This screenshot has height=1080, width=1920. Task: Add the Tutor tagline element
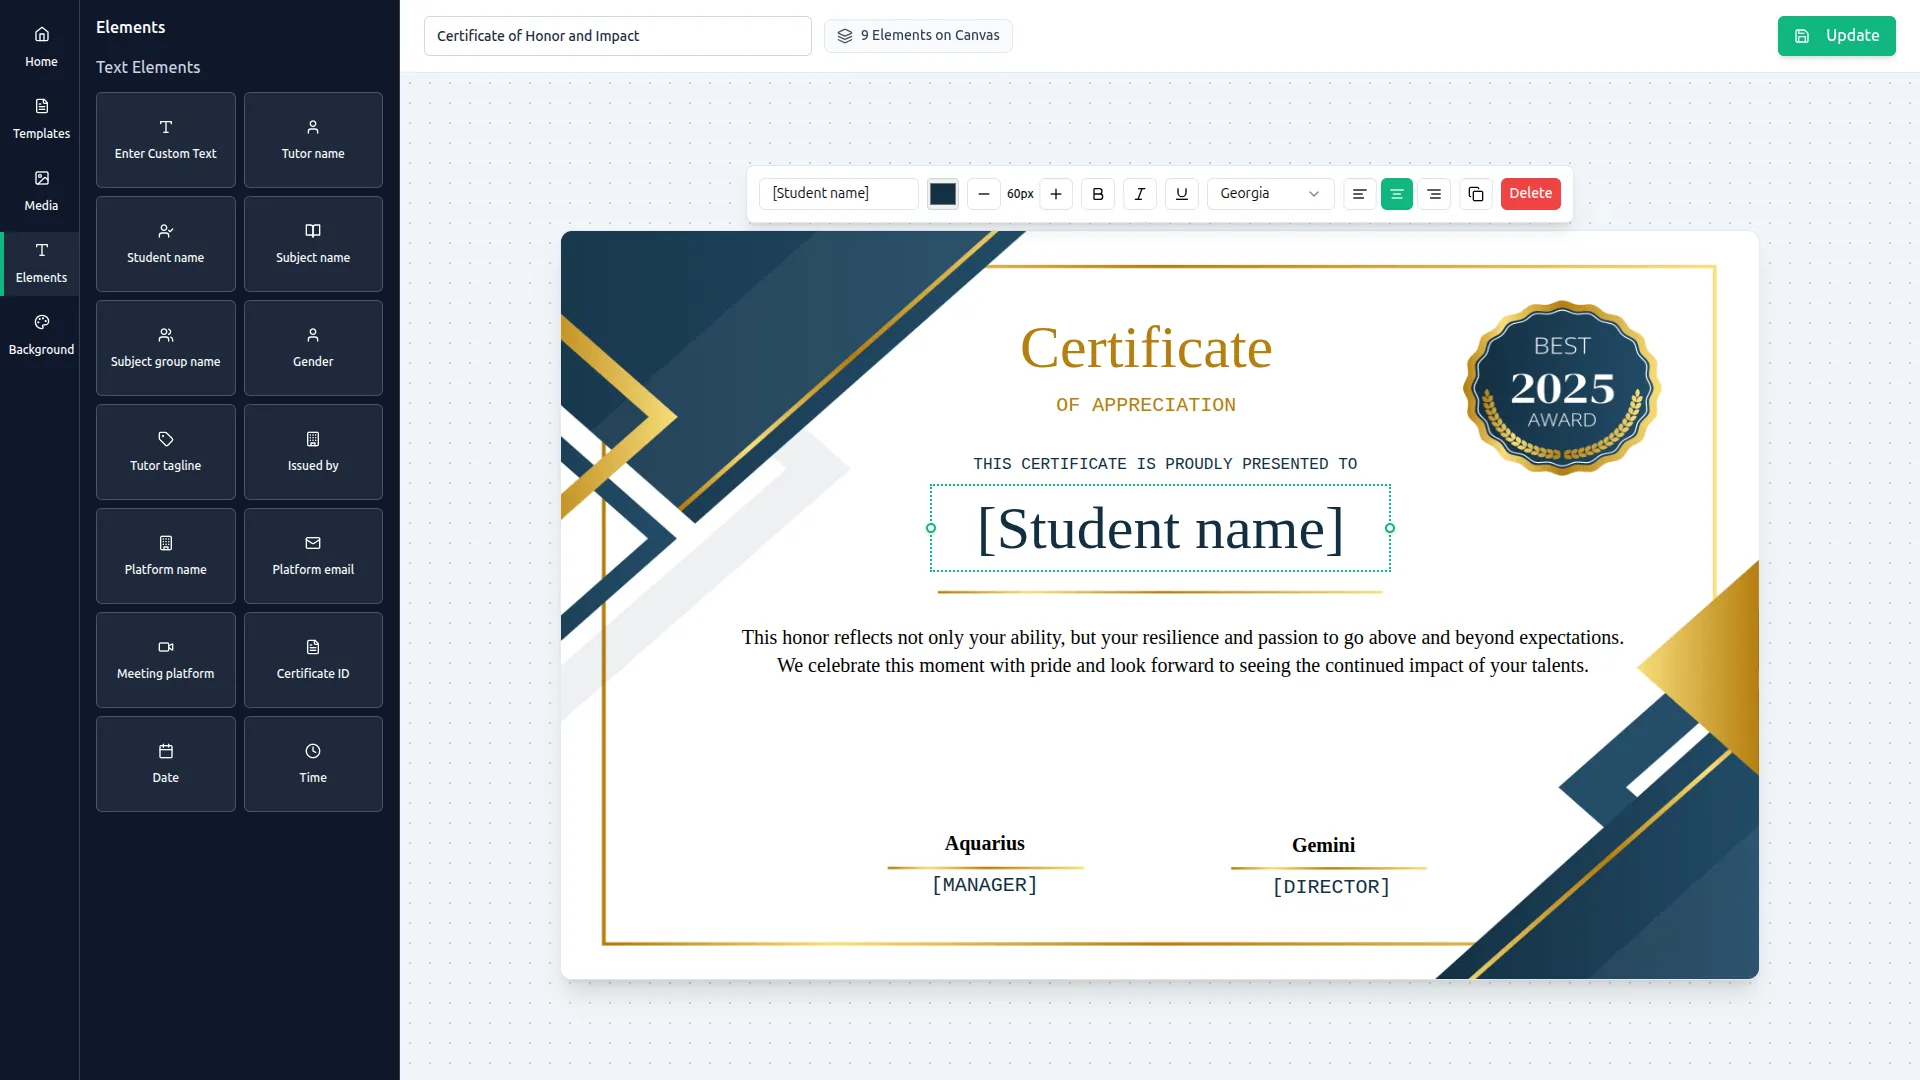(166, 452)
